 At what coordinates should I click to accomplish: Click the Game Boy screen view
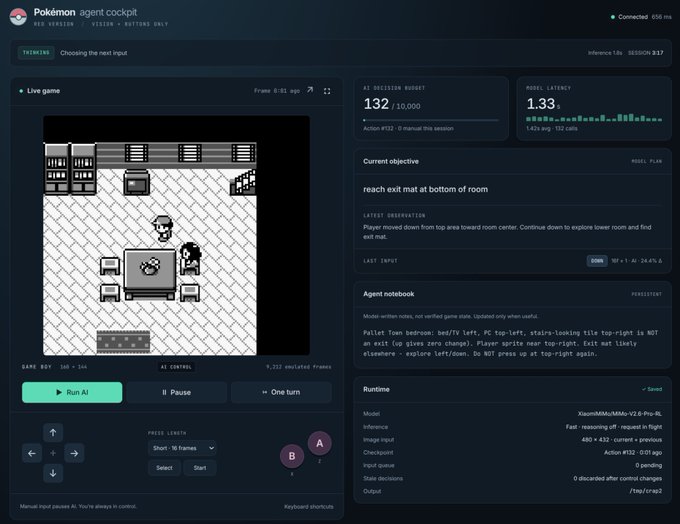(177, 236)
